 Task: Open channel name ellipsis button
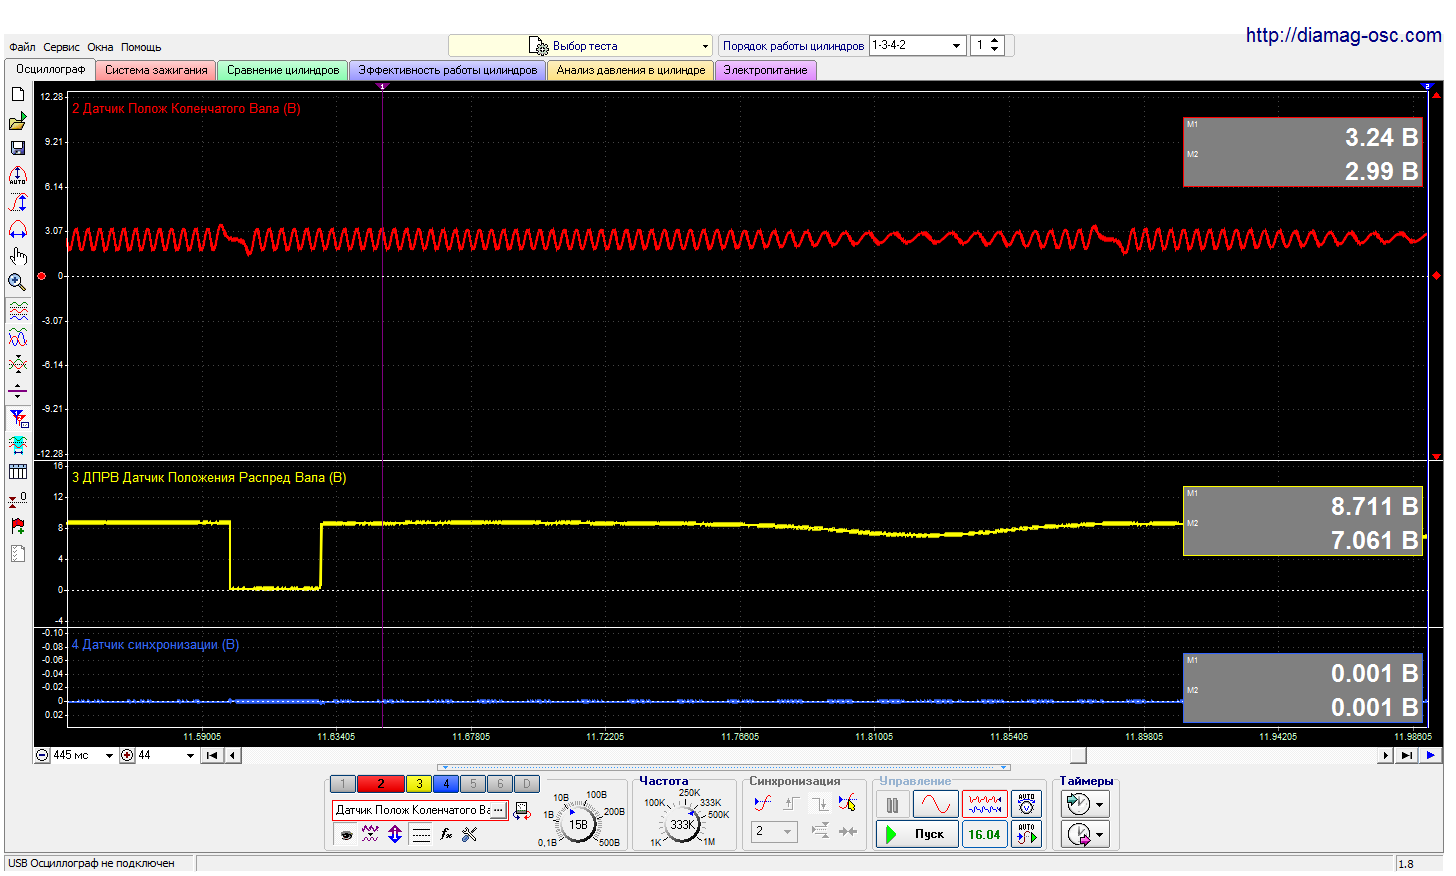coord(498,810)
